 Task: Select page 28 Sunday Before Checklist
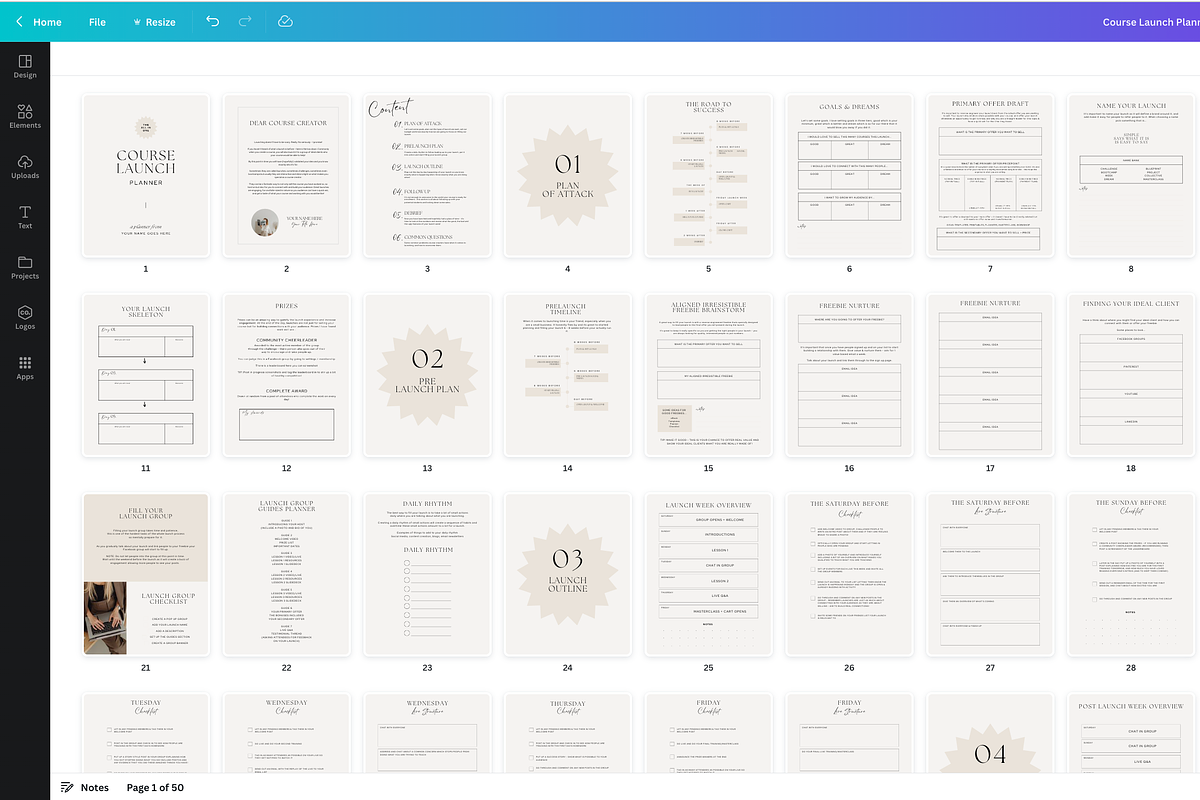pyautogui.click(x=1131, y=575)
